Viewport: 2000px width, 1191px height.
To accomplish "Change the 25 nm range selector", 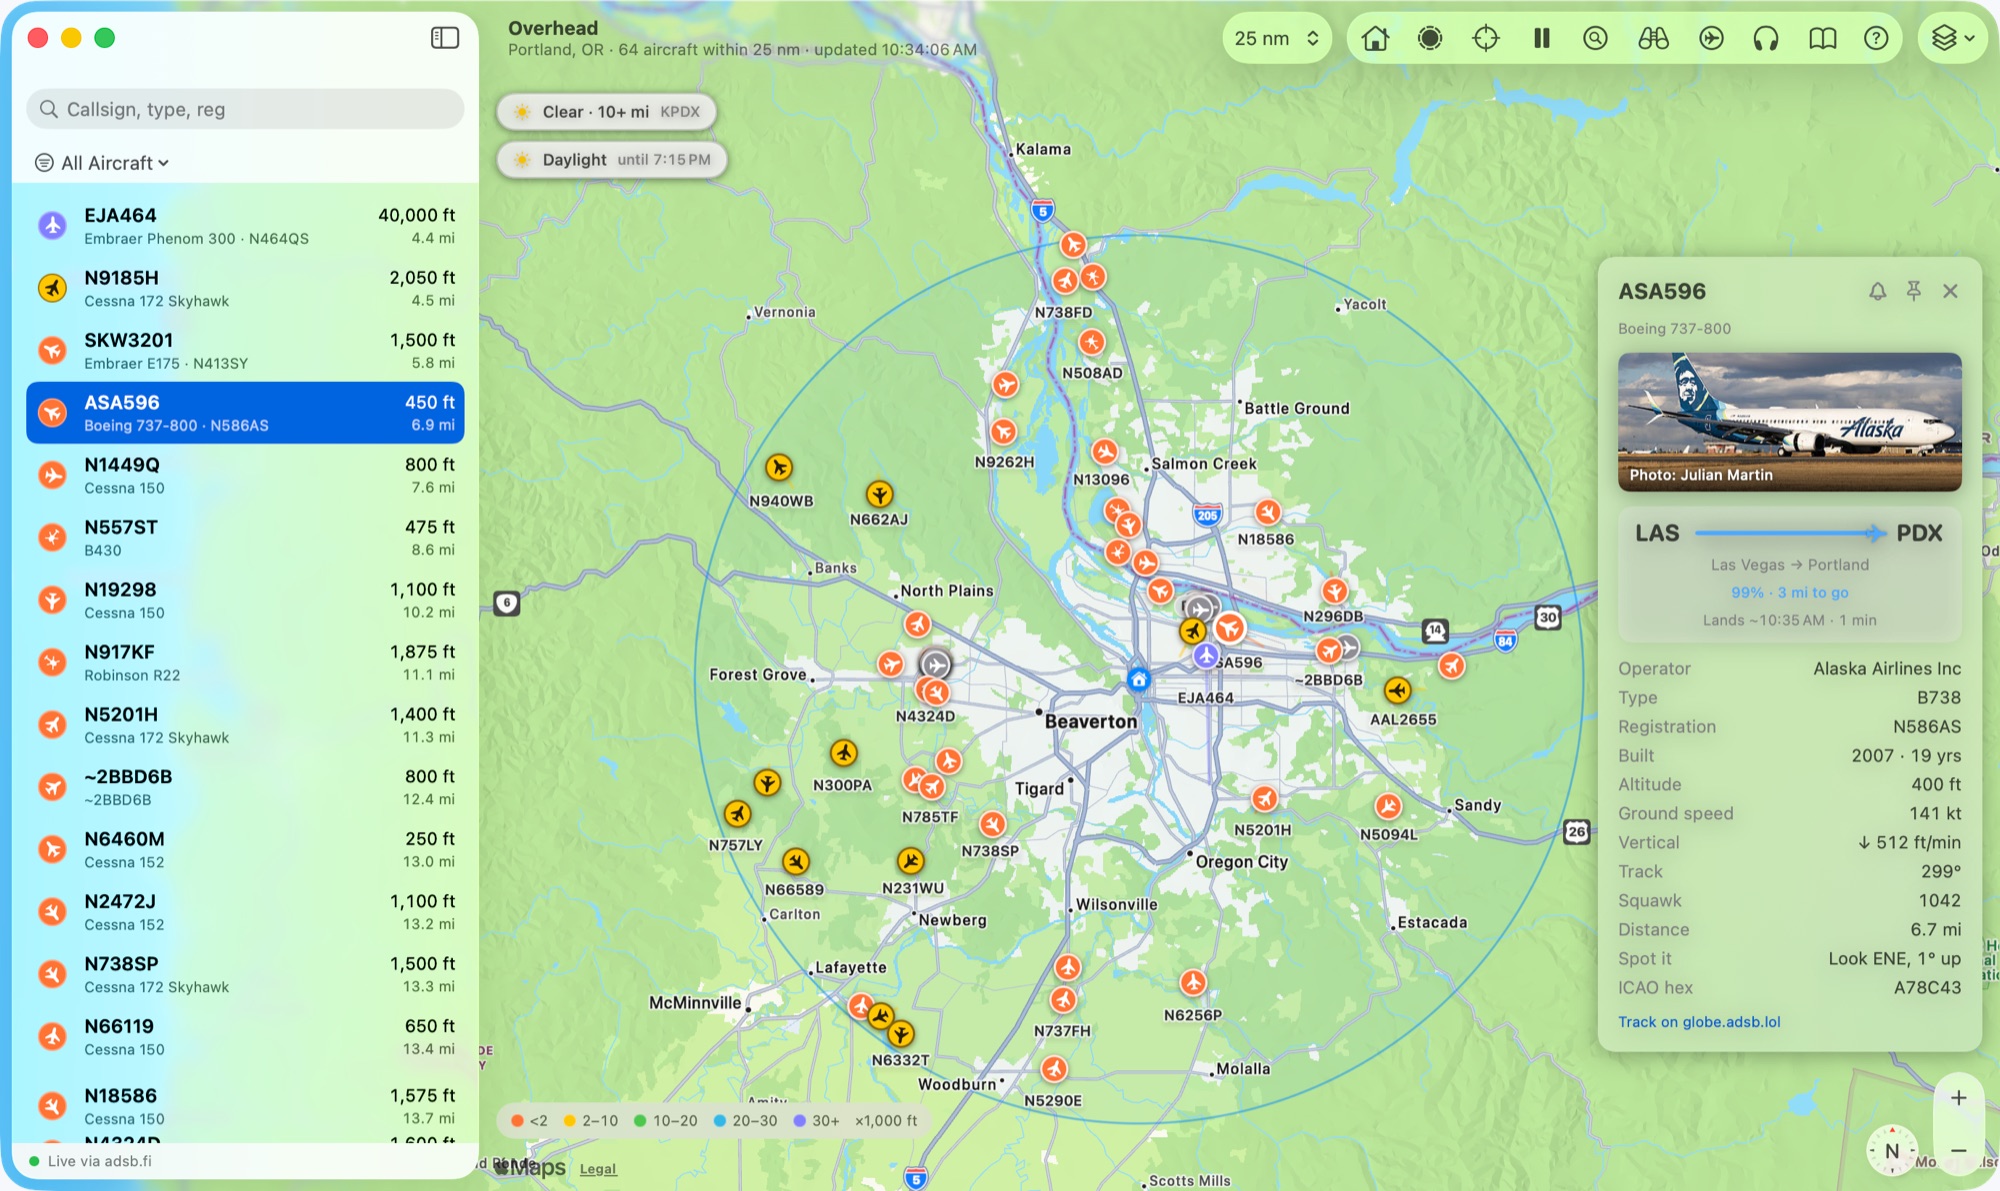I will coord(1276,38).
